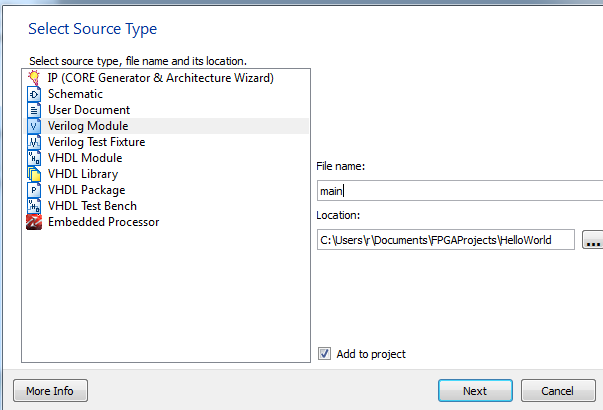Click the Schematic source type icon
Screen dimensions: 603x410
click(33, 94)
